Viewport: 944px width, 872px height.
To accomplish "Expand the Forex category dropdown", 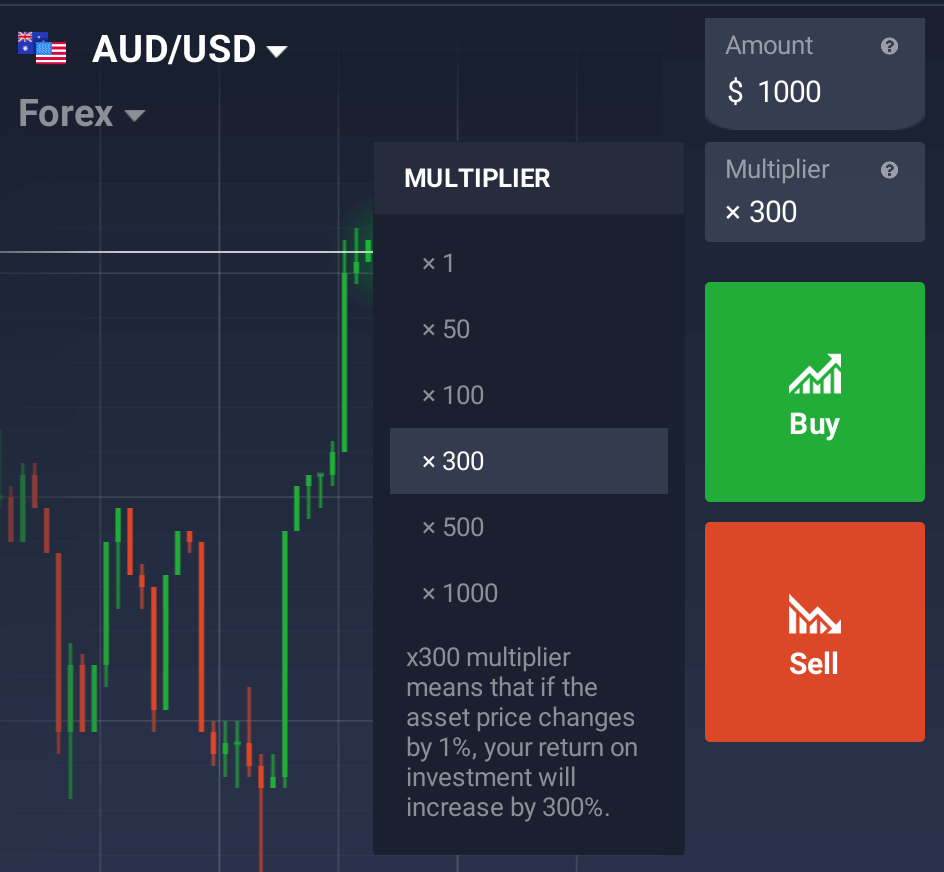I will click(135, 115).
